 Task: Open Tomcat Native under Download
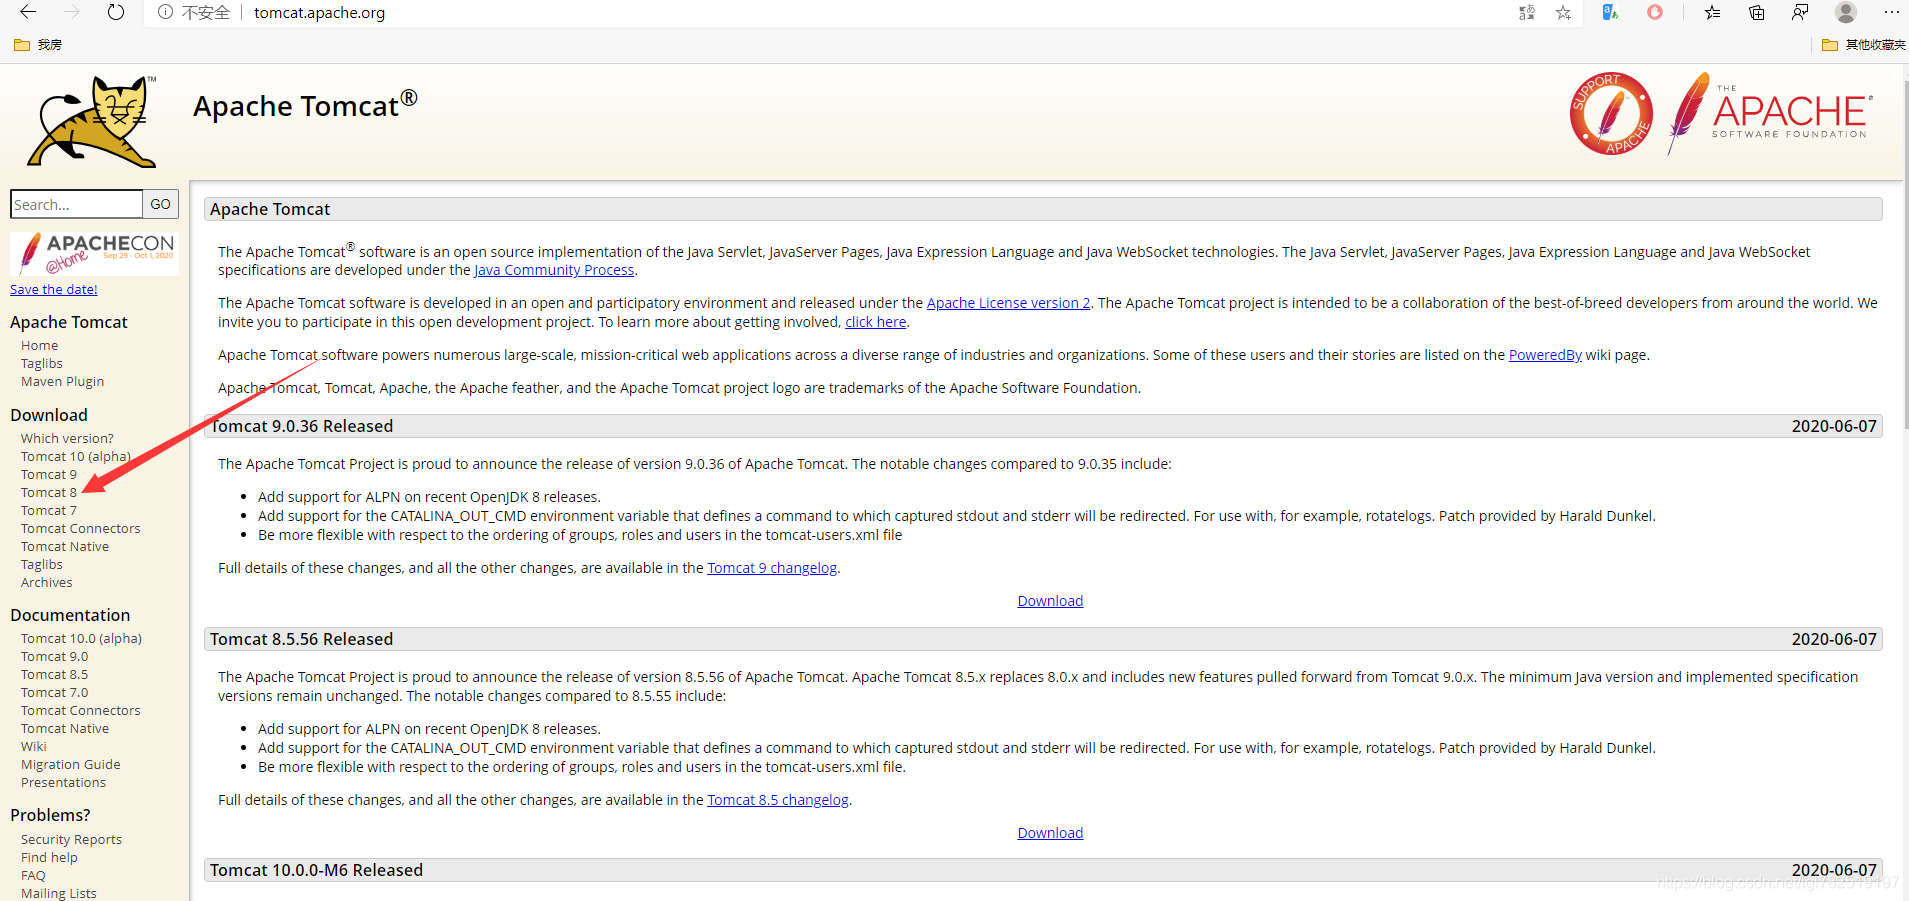point(65,547)
